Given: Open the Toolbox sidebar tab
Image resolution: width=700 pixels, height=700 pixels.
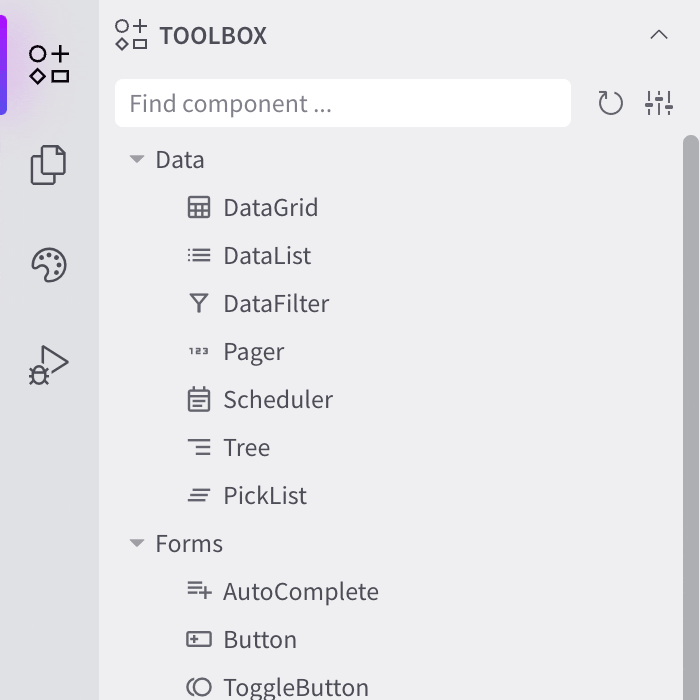Looking at the screenshot, I should coord(49,65).
